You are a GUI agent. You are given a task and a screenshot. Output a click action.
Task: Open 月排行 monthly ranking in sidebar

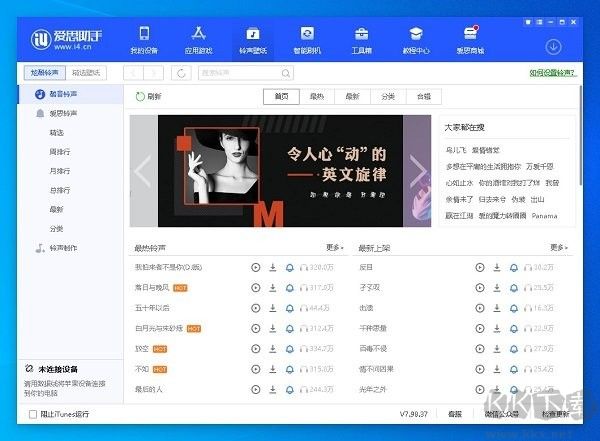60,171
